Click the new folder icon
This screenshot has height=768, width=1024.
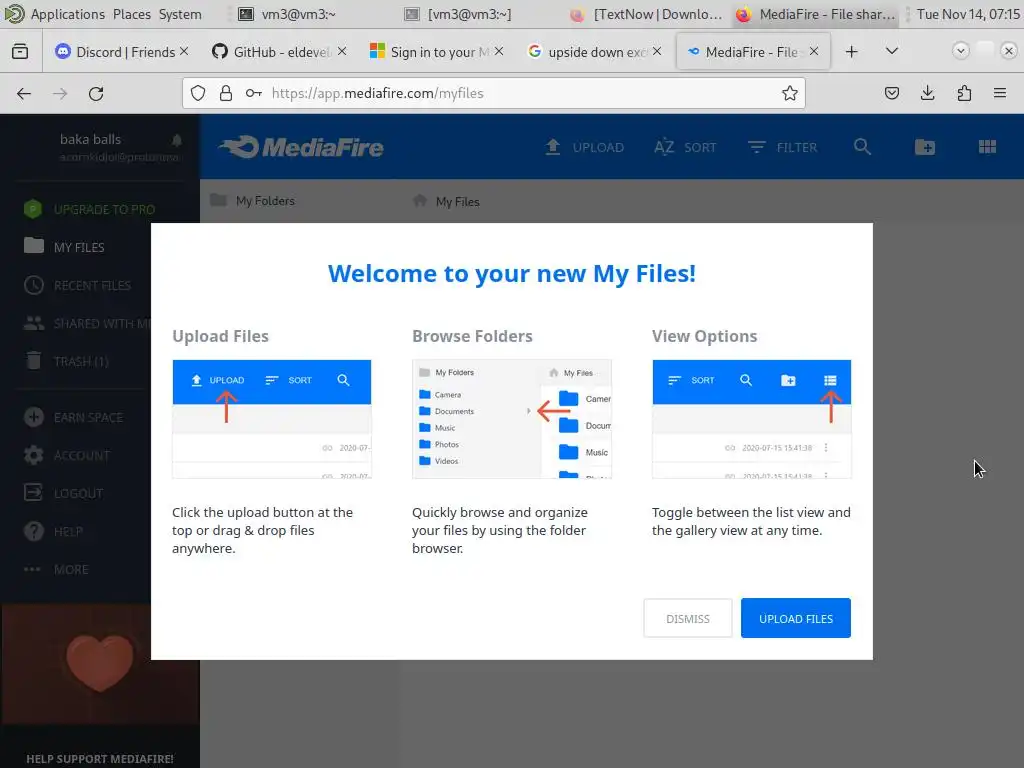[x=924, y=147]
